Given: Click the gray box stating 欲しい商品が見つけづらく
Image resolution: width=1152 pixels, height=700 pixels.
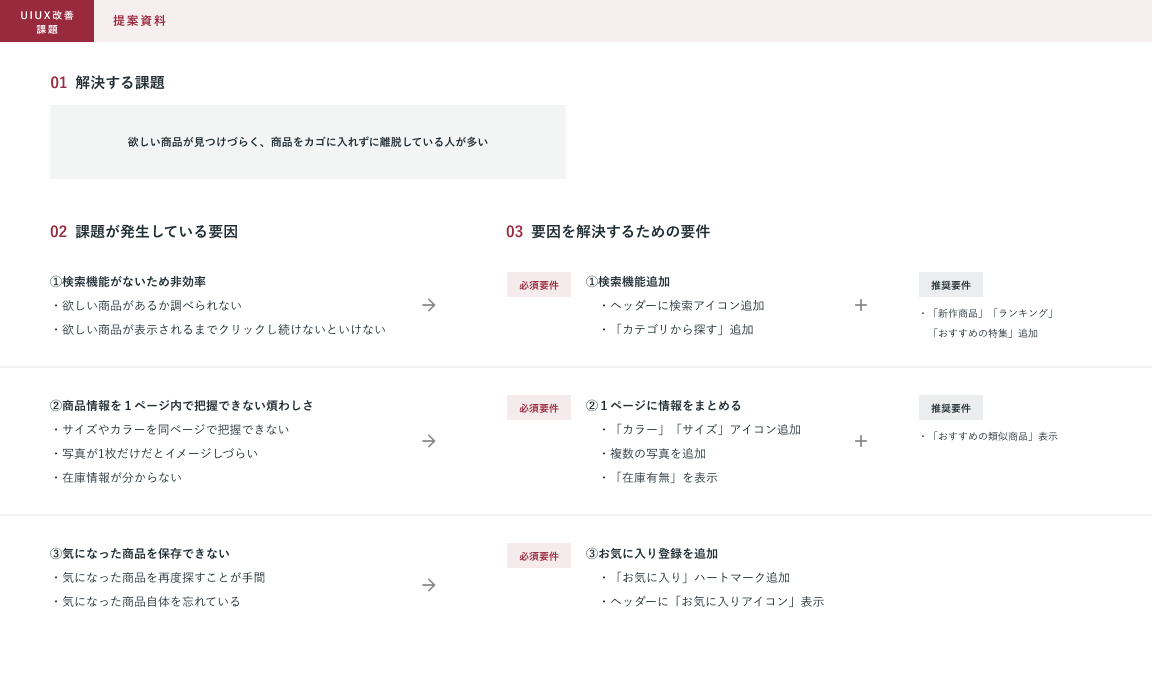Looking at the screenshot, I should (308, 142).
